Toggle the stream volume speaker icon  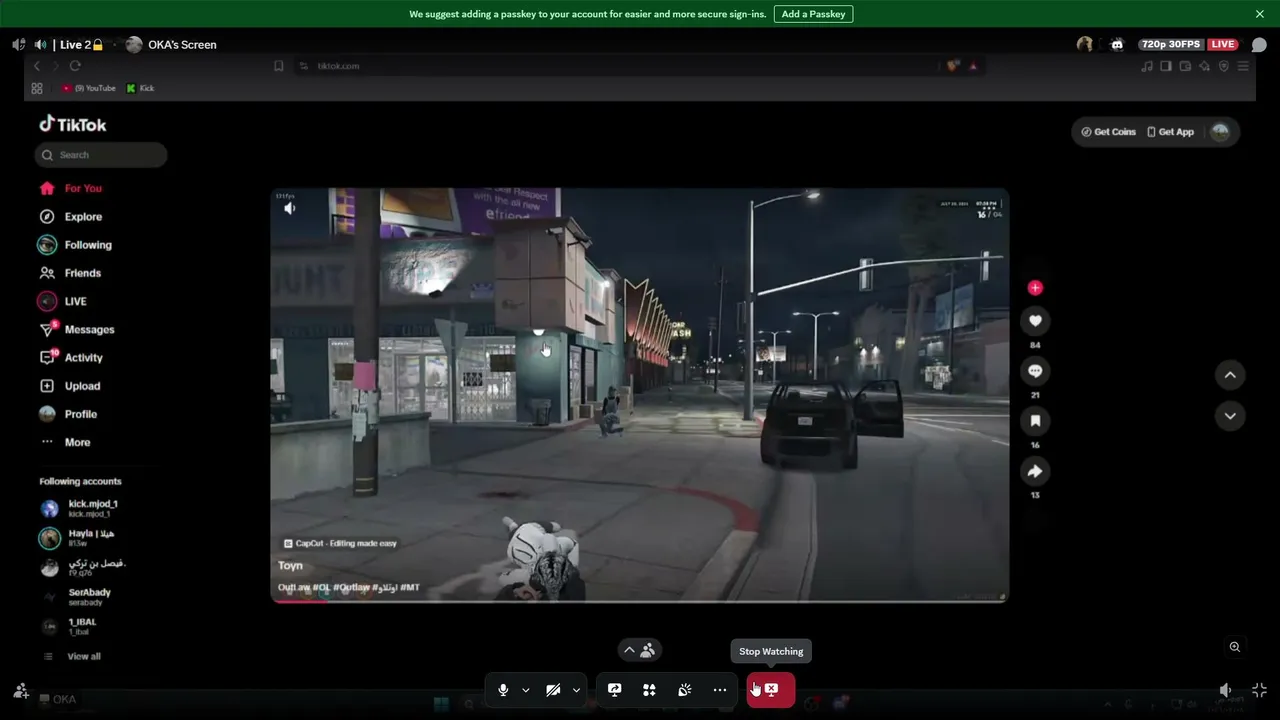point(1226,690)
